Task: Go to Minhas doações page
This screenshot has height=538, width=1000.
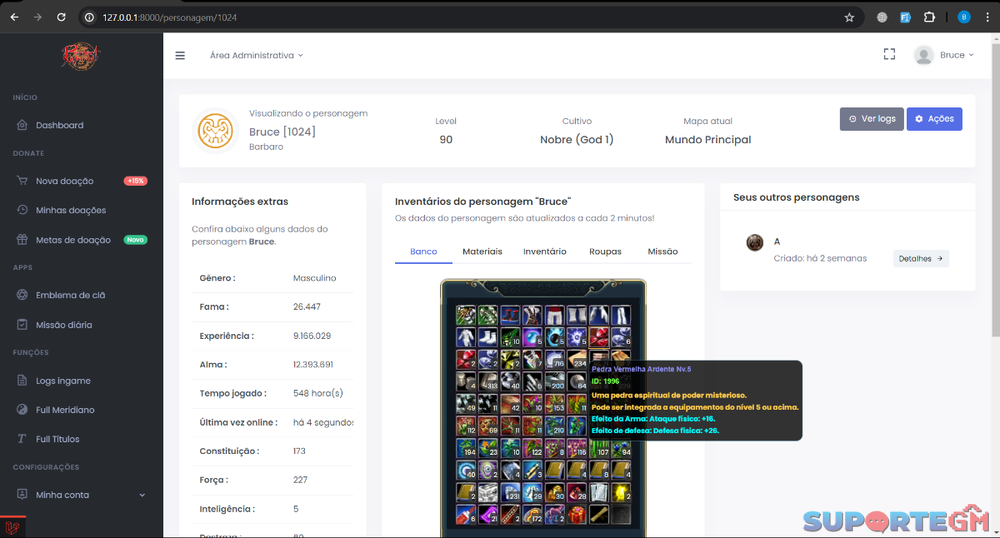Action: click(70, 210)
